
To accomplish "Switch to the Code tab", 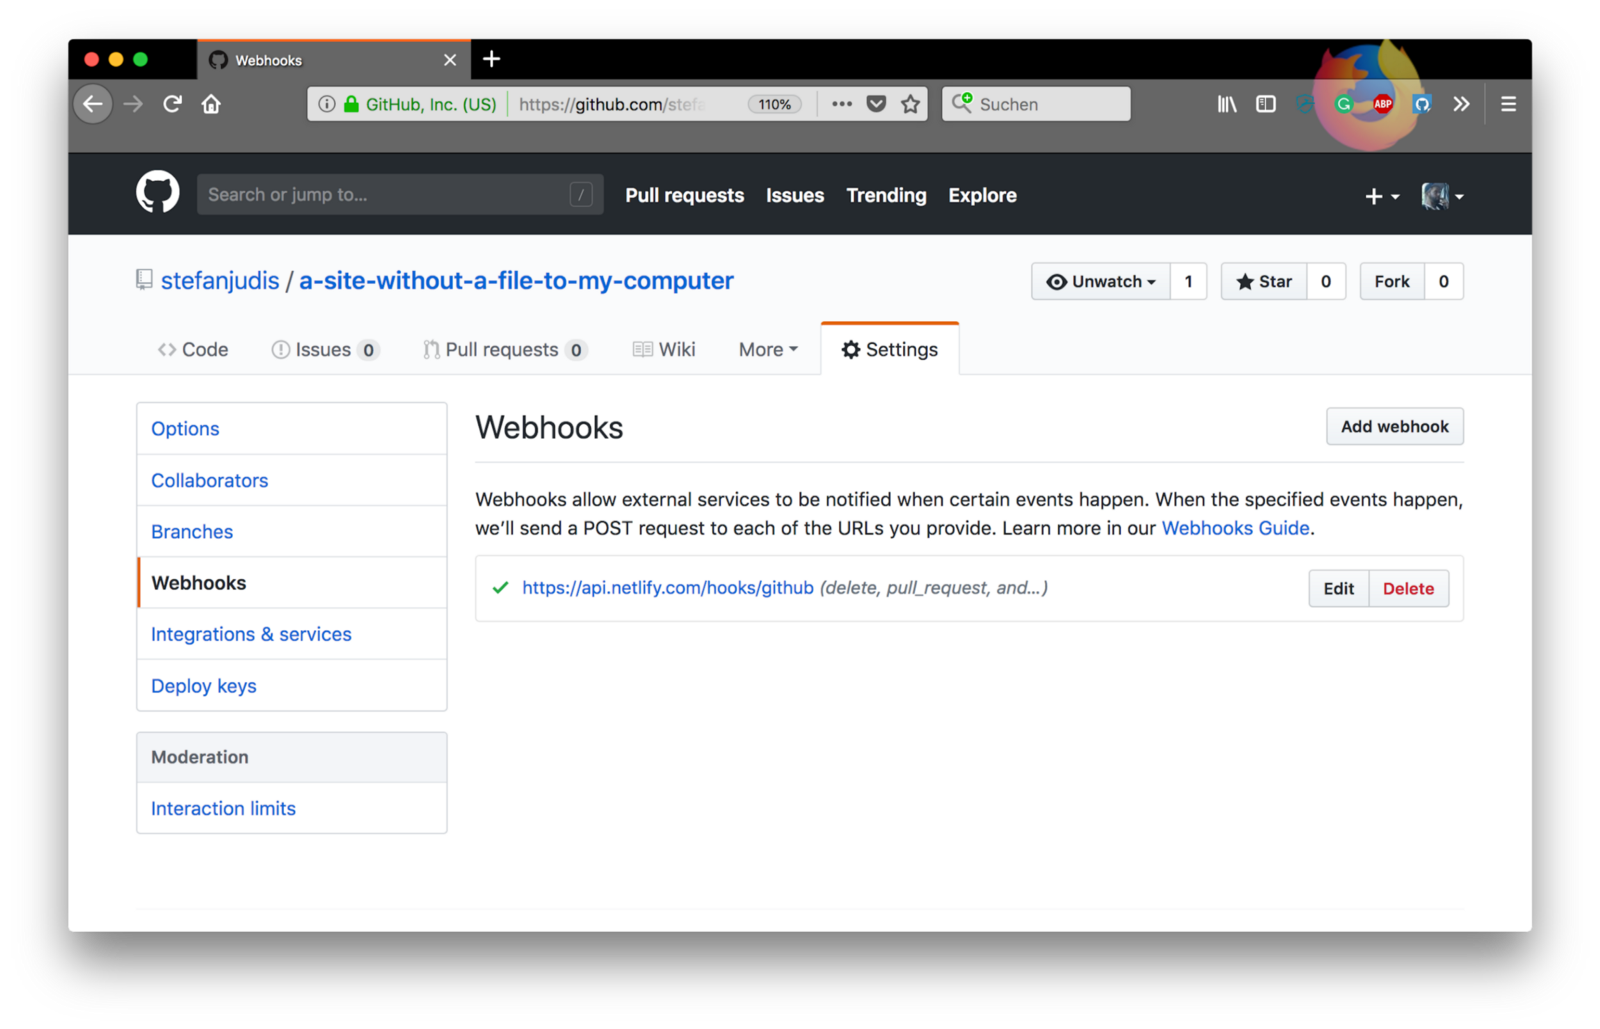I will (193, 350).
